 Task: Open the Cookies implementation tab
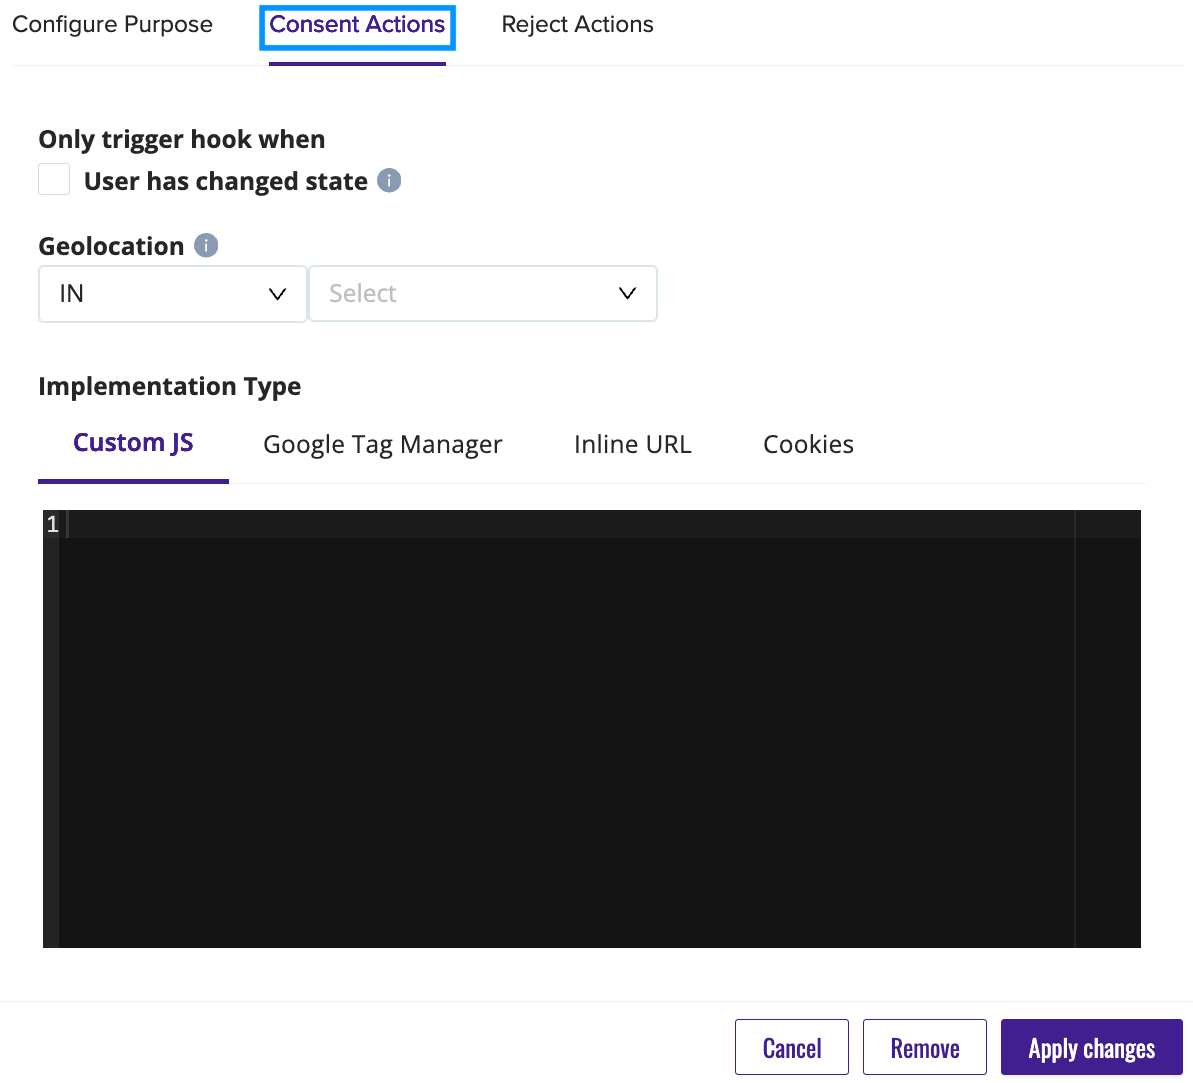(808, 444)
